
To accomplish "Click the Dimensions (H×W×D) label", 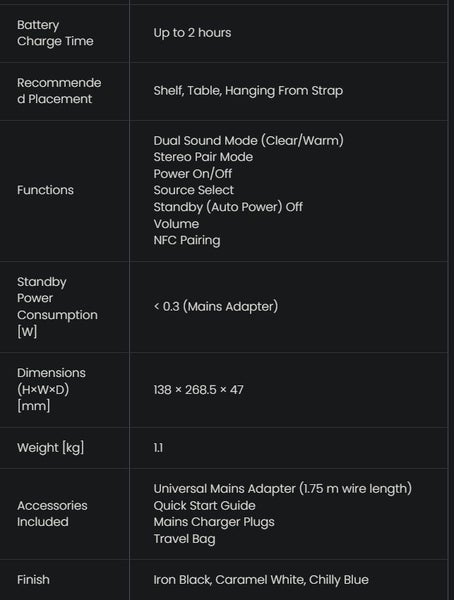I will click(x=51, y=390).
